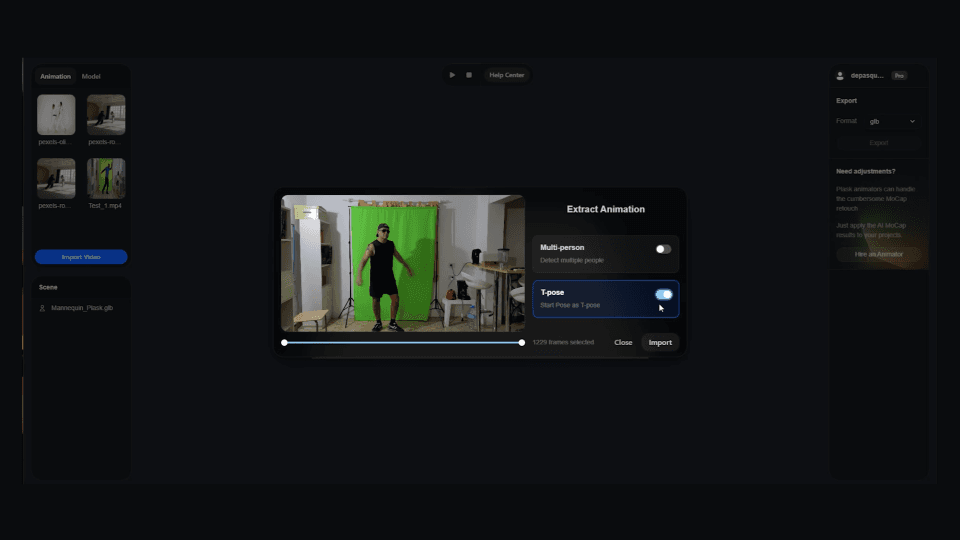Switch to the Model tab
960x540 pixels.
(x=91, y=76)
